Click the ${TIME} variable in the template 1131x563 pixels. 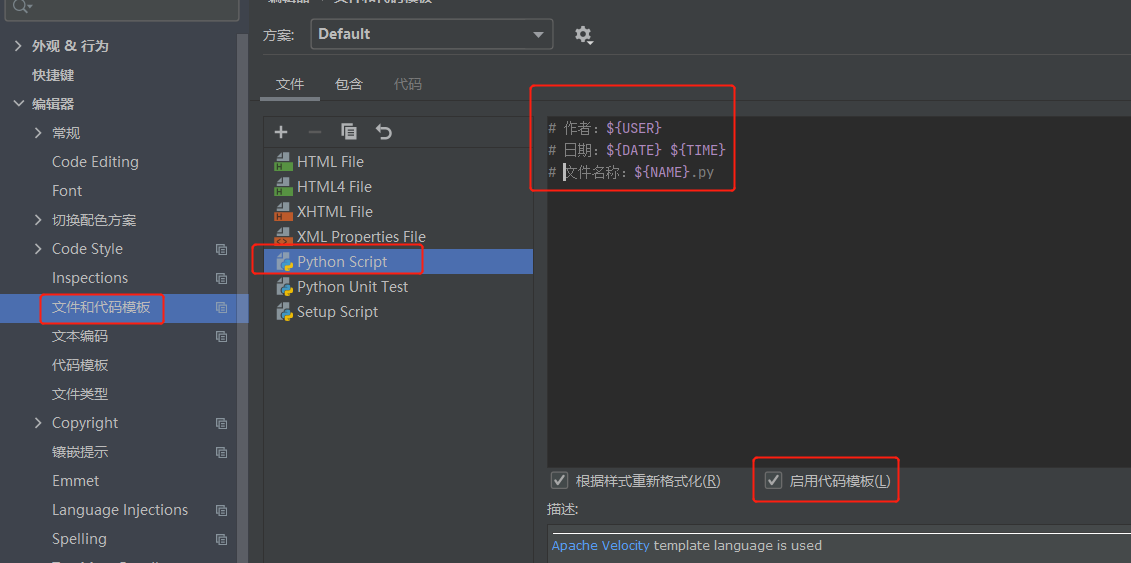pos(697,150)
